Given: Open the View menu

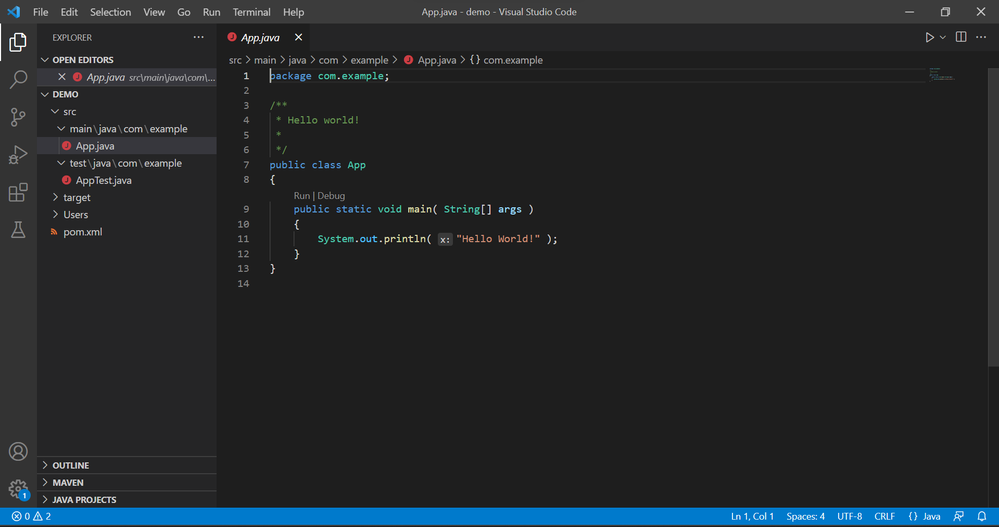Looking at the screenshot, I should coord(154,11).
